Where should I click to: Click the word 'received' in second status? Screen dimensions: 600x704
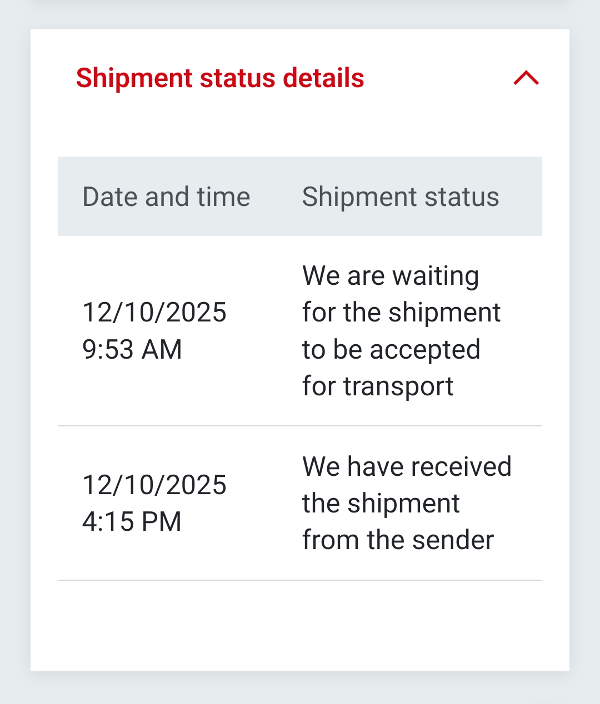coord(461,466)
